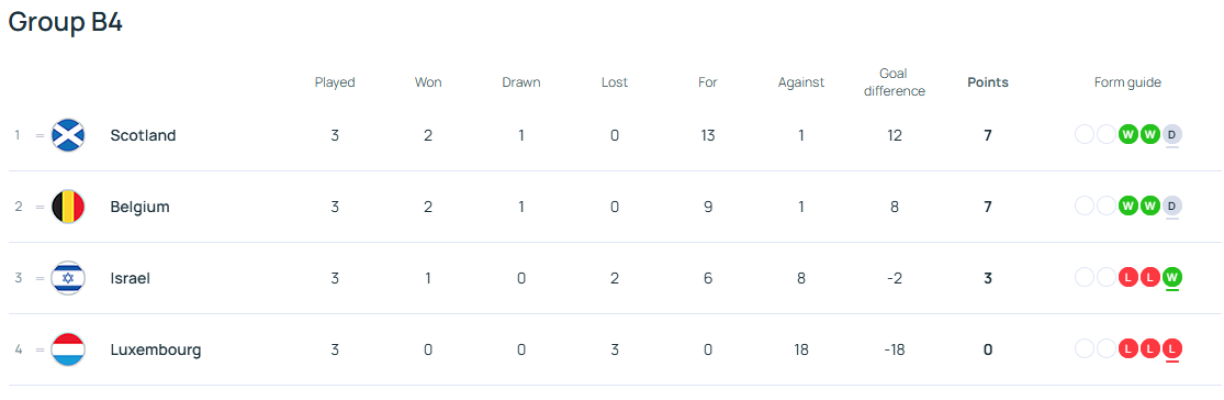This screenshot has width=1224, height=400.
Task: Click Belgium's underlined draw form badge
Action: pyautogui.click(x=1172, y=207)
